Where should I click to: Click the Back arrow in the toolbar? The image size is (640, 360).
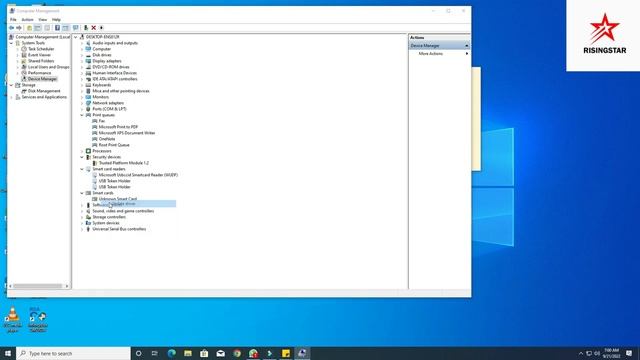11,28
